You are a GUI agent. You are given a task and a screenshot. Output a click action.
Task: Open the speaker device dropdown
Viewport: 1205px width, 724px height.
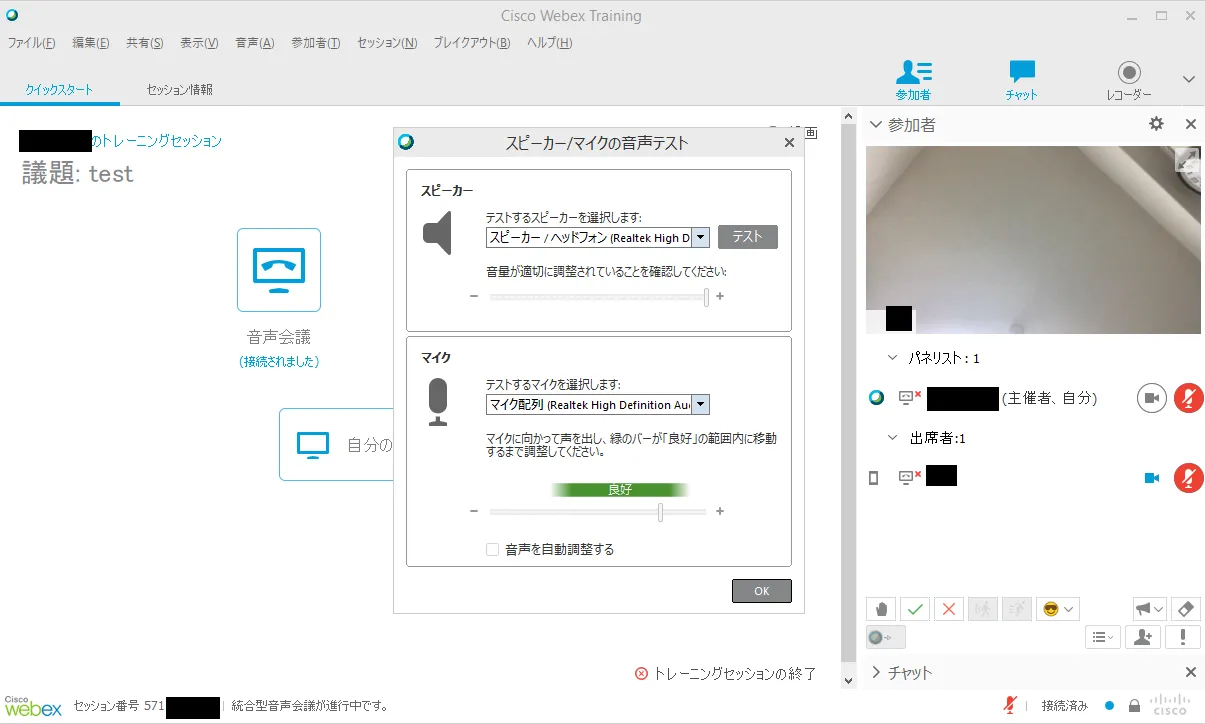coord(700,238)
